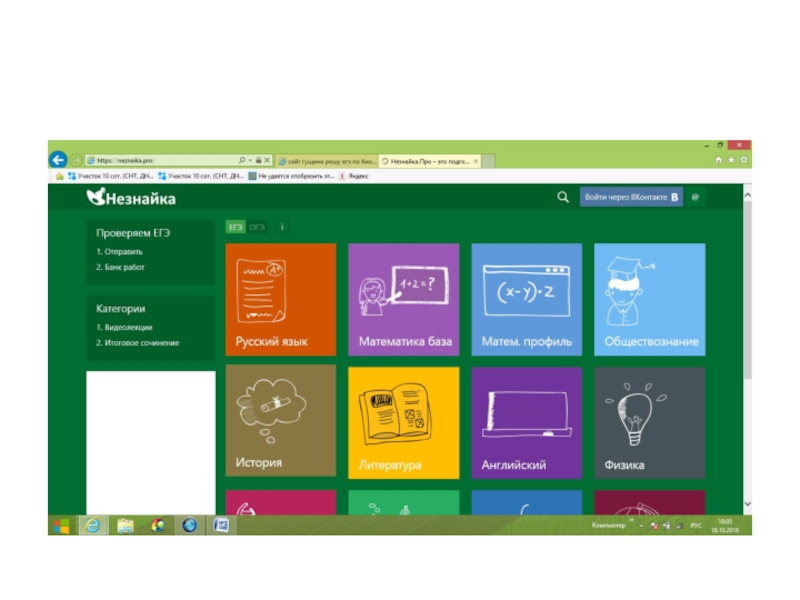Click the address bar showing neznaika.pro
Screen dimensions: 800x600
click(x=161, y=160)
